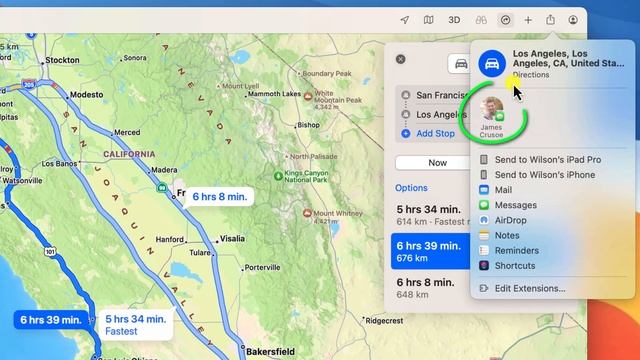Image resolution: width=640 pixels, height=360 pixels.
Task: Click the Edit Extensions icon
Action: [x=484, y=288]
